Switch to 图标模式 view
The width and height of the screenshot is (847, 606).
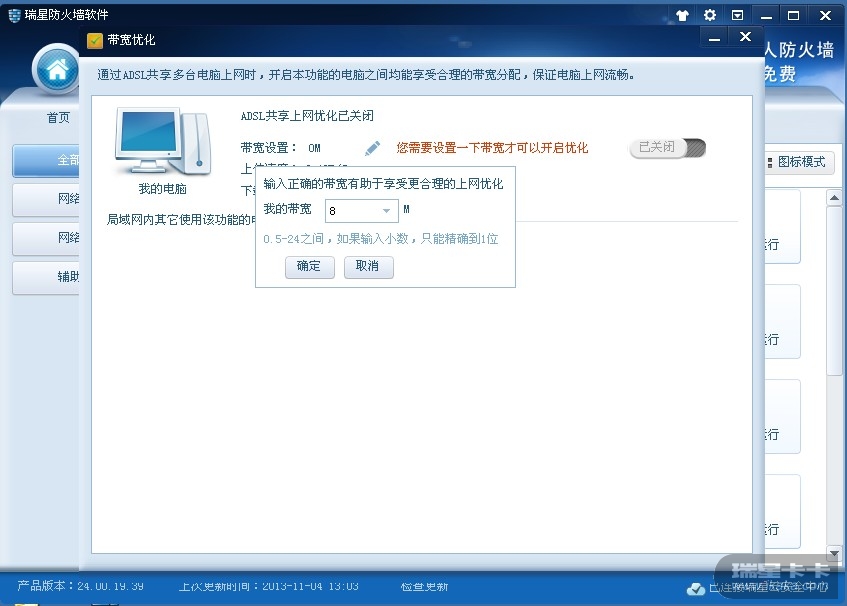[801, 162]
